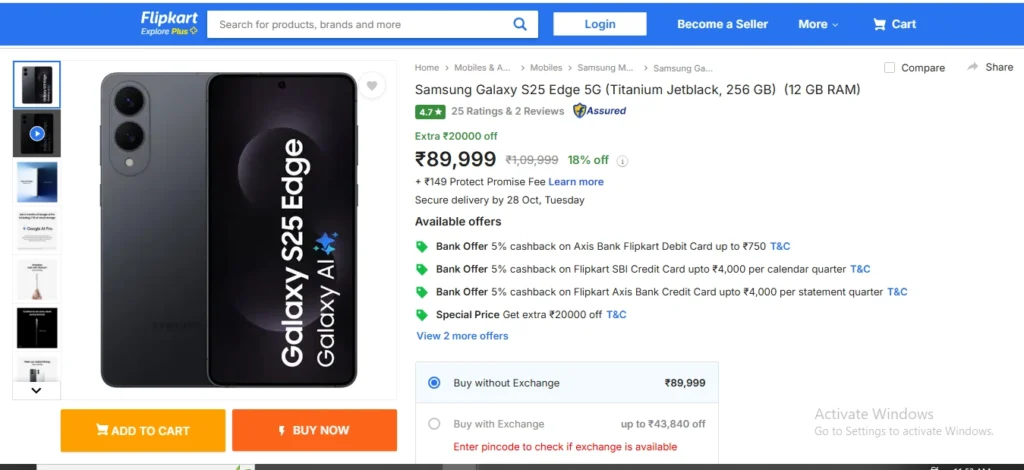1024x470 pixels.
Task: Add product to wishlist with heart icon
Action: (x=372, y=86)
